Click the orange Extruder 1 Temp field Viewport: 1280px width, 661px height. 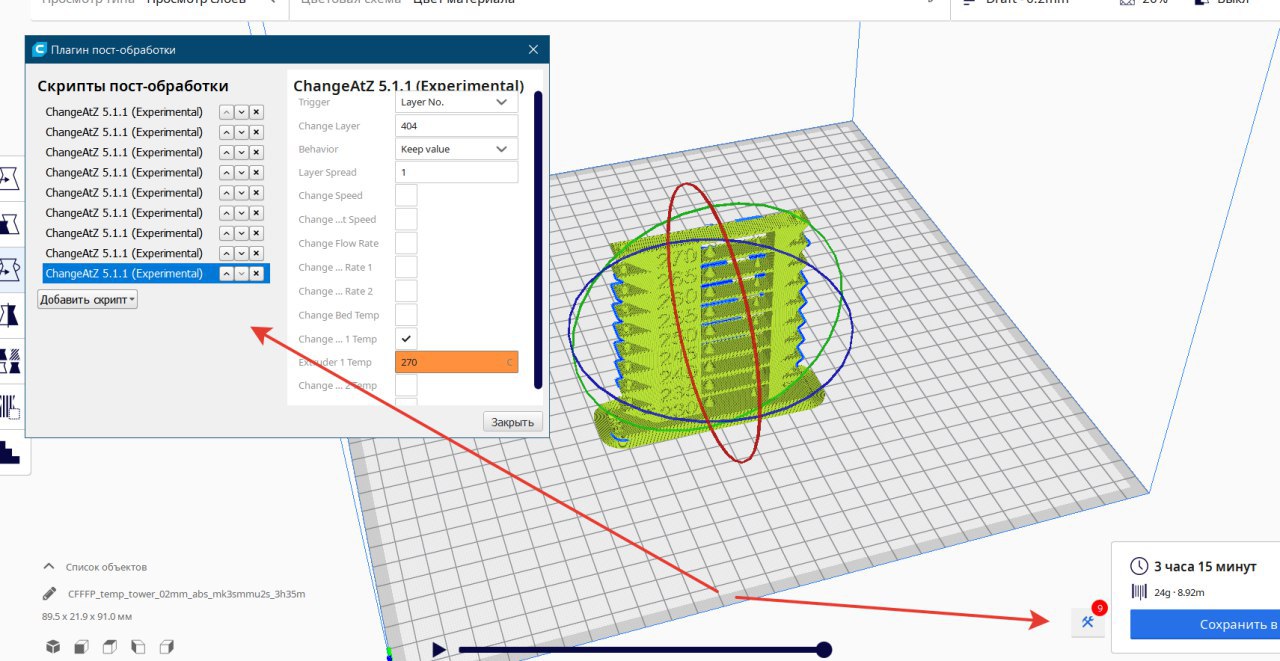coord(457,362)
